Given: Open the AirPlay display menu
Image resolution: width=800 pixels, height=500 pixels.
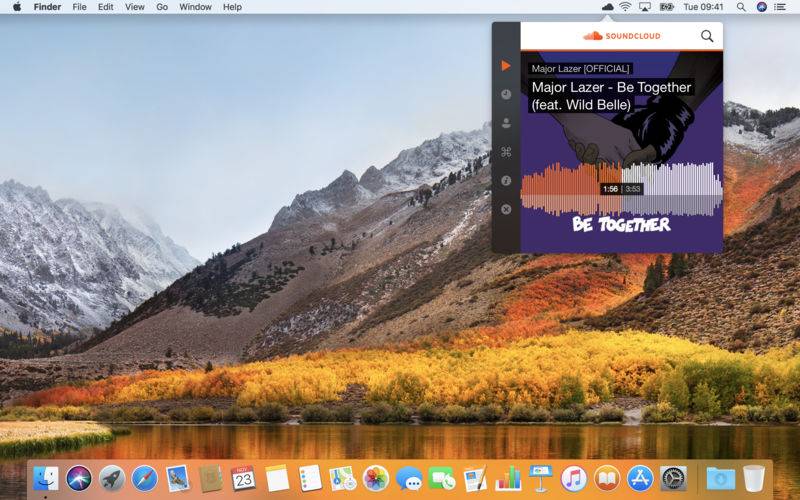Looking at the screenshot, I should click(645, 7).
